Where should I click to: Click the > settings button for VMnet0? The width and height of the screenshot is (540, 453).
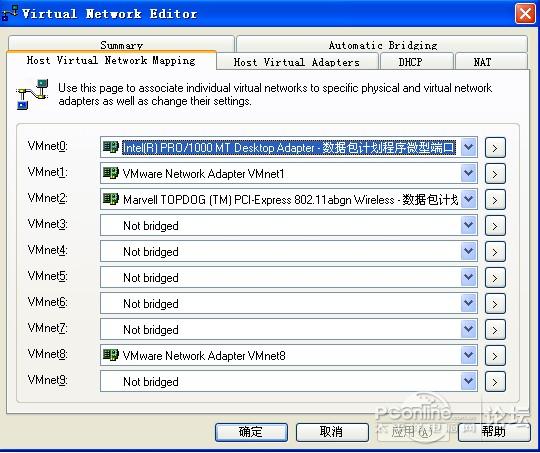click(x=495, y=147)
